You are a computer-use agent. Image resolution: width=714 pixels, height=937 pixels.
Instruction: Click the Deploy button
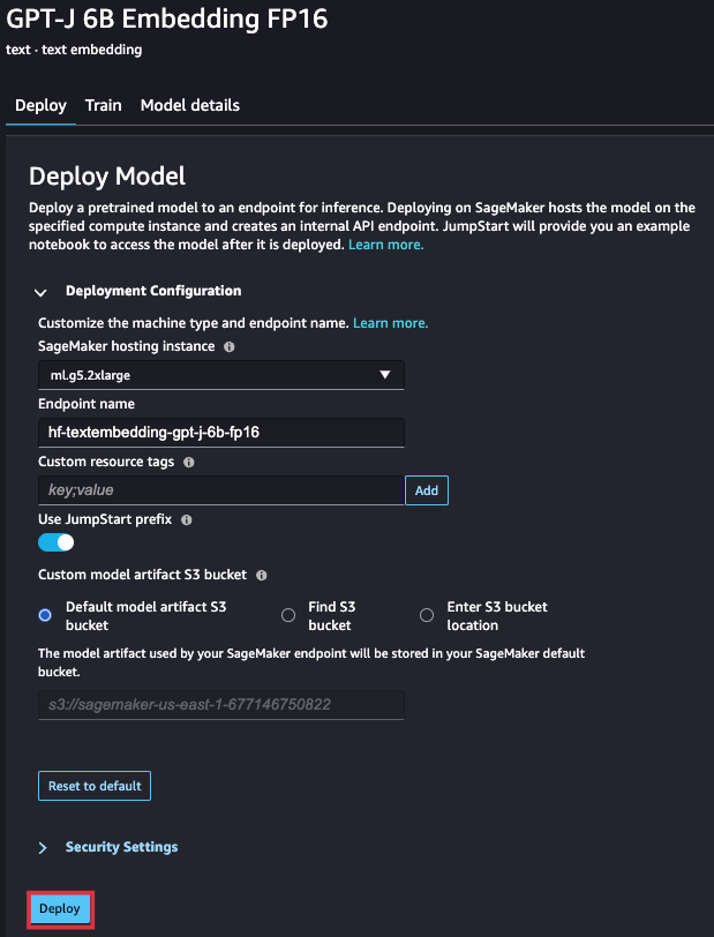(x=60, y=909)
